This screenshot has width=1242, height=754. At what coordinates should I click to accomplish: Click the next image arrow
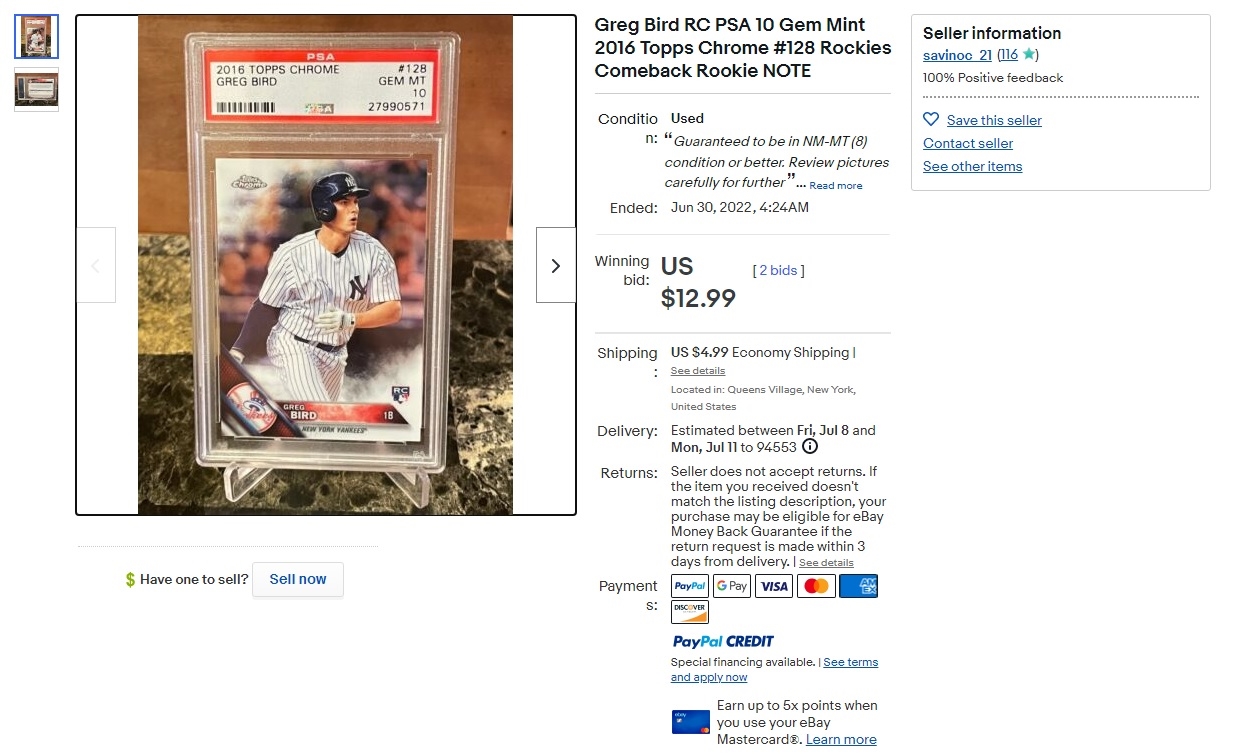(556, 265)
